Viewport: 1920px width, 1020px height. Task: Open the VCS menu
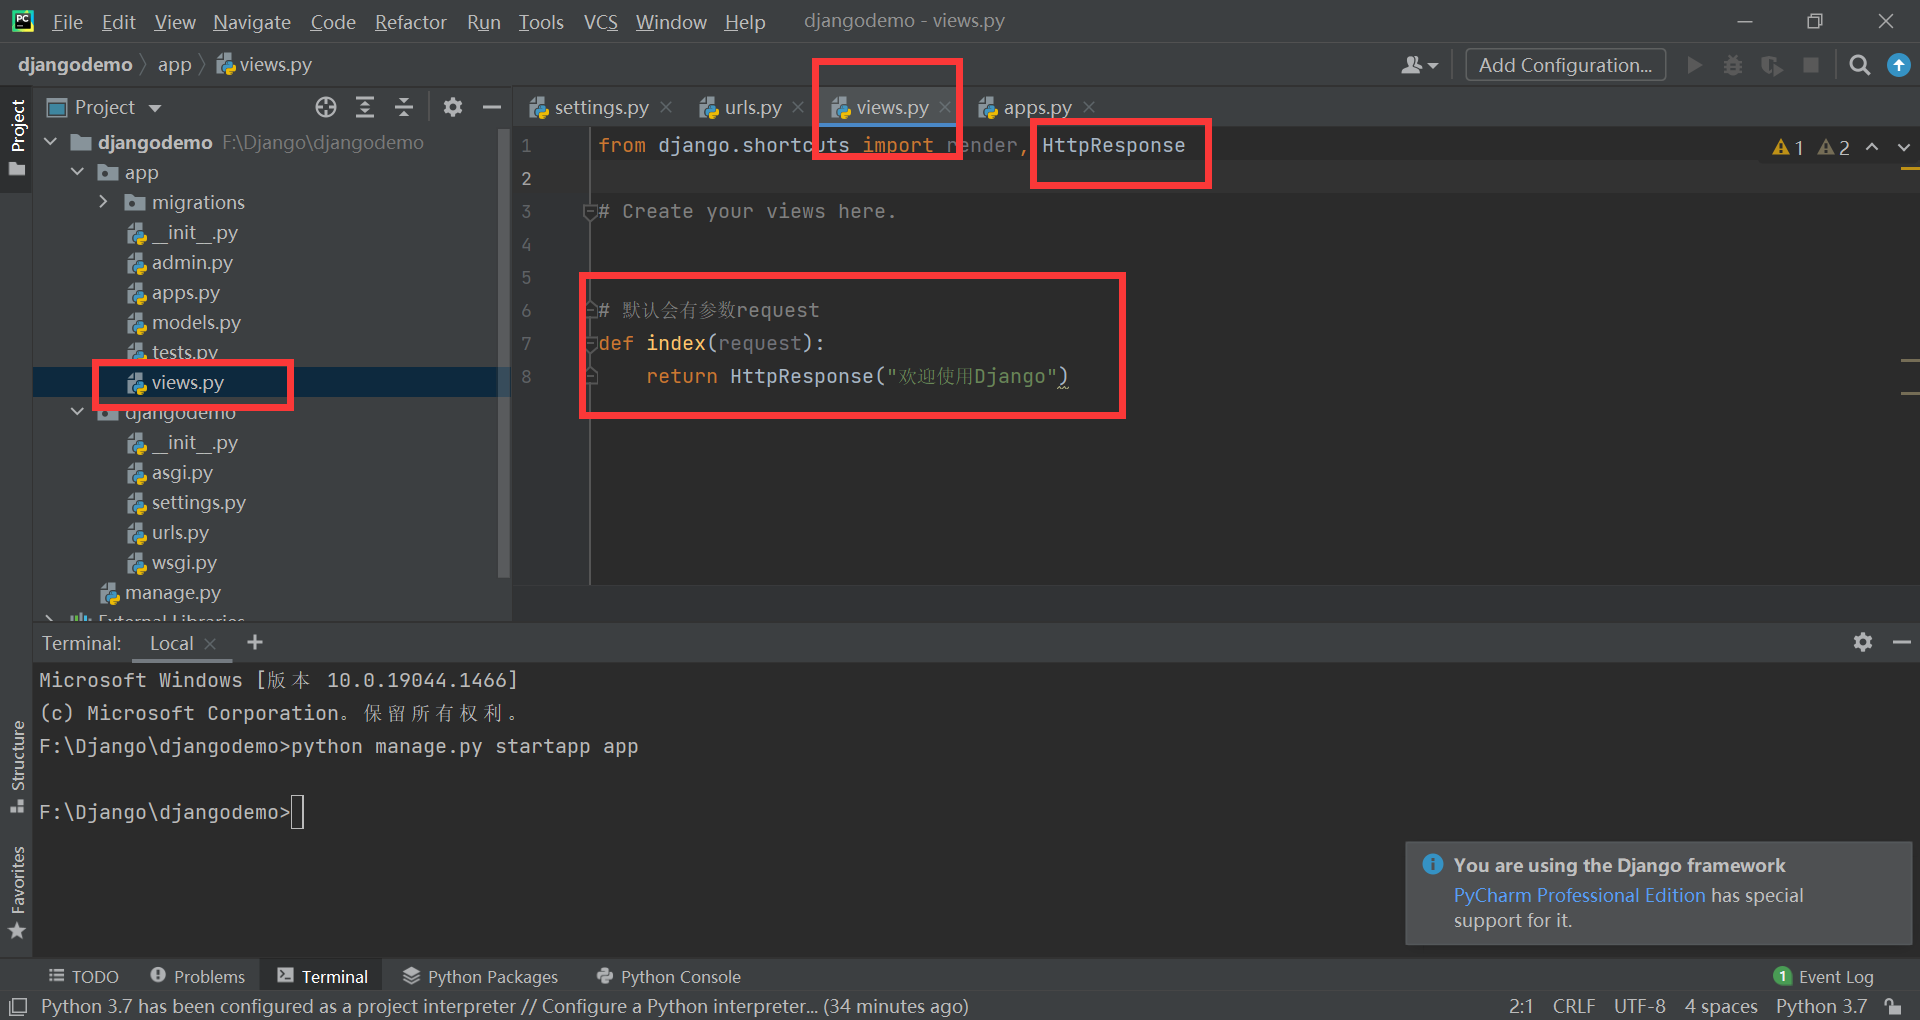tap(601, 22)
